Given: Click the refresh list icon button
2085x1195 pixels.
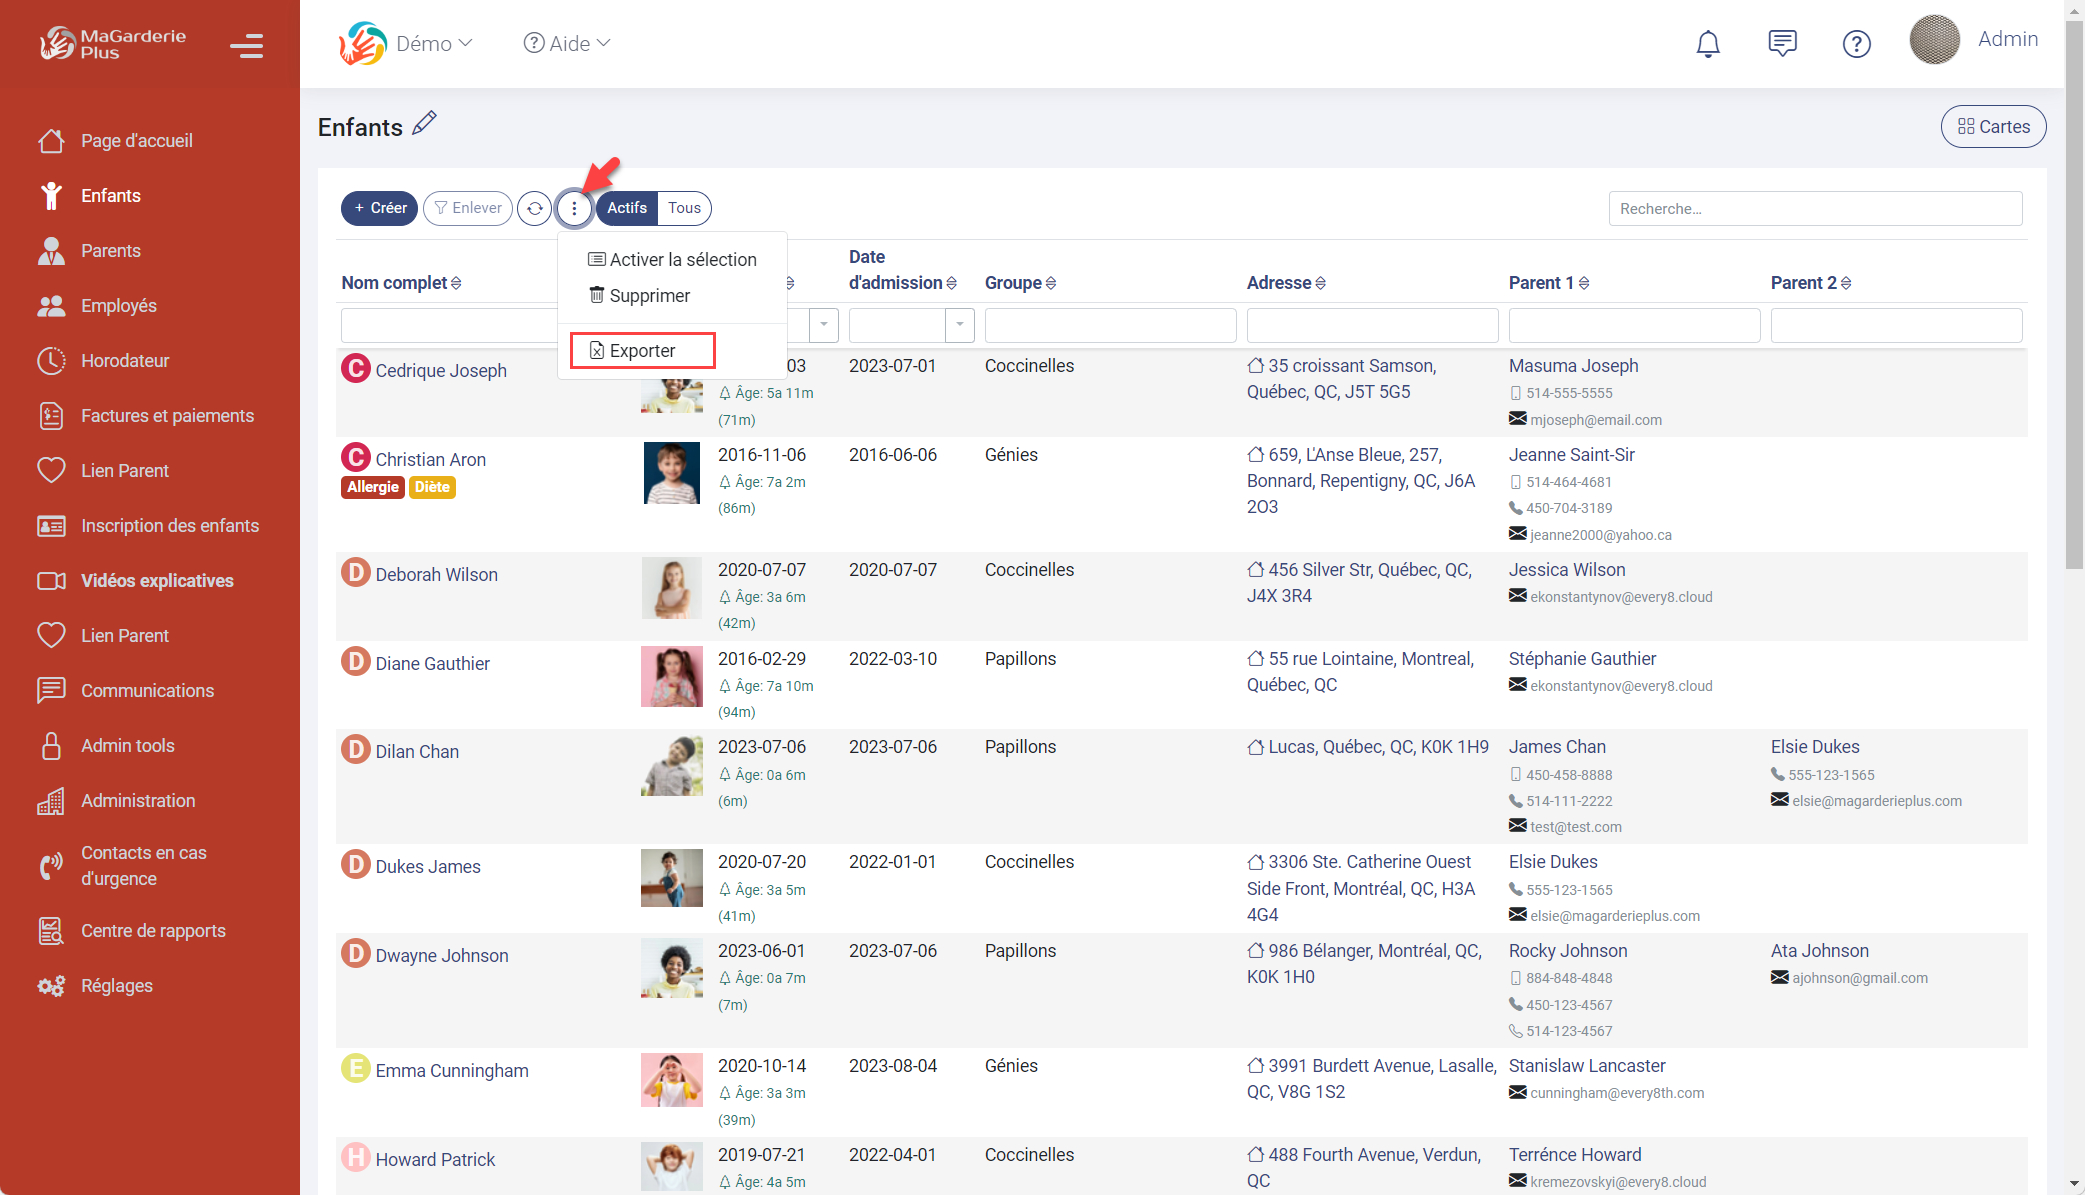Looking at the screenshot, I should pyautogui.click(x=535, y=208).
